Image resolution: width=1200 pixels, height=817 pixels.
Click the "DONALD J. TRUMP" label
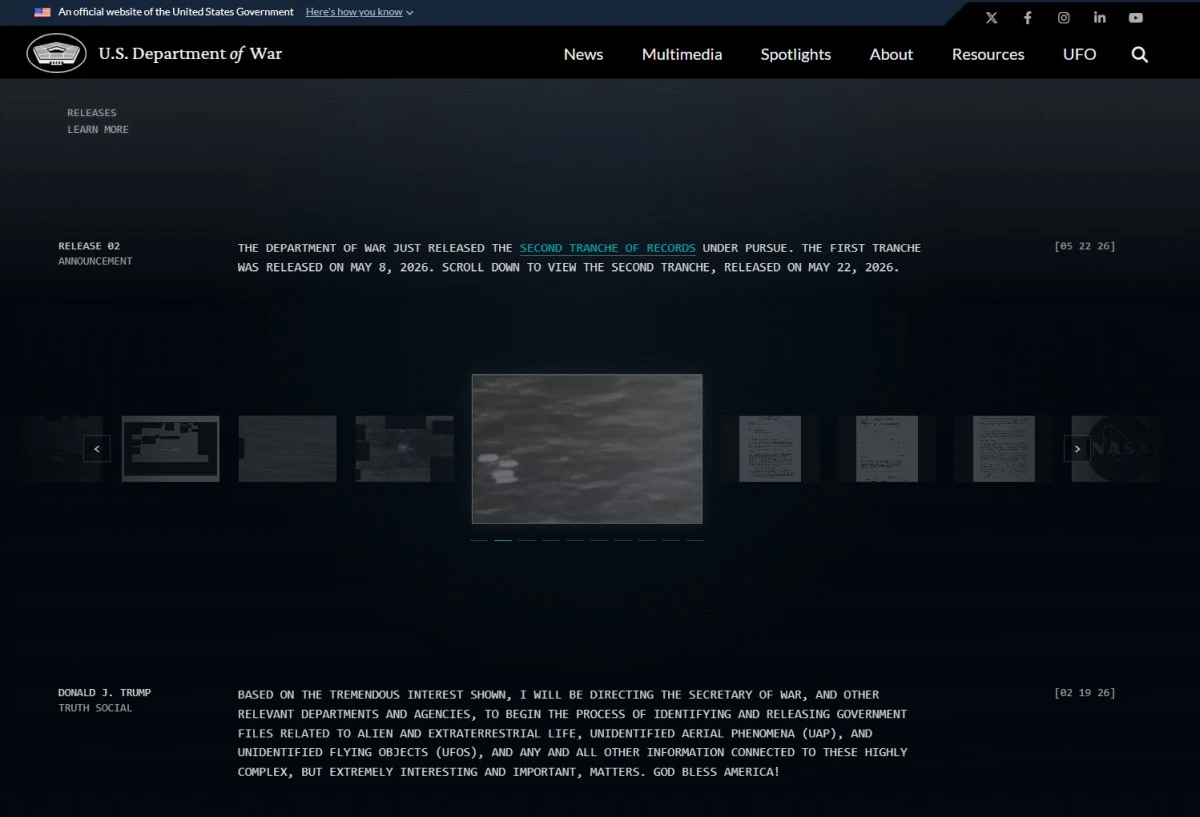(x=105, y=693)
